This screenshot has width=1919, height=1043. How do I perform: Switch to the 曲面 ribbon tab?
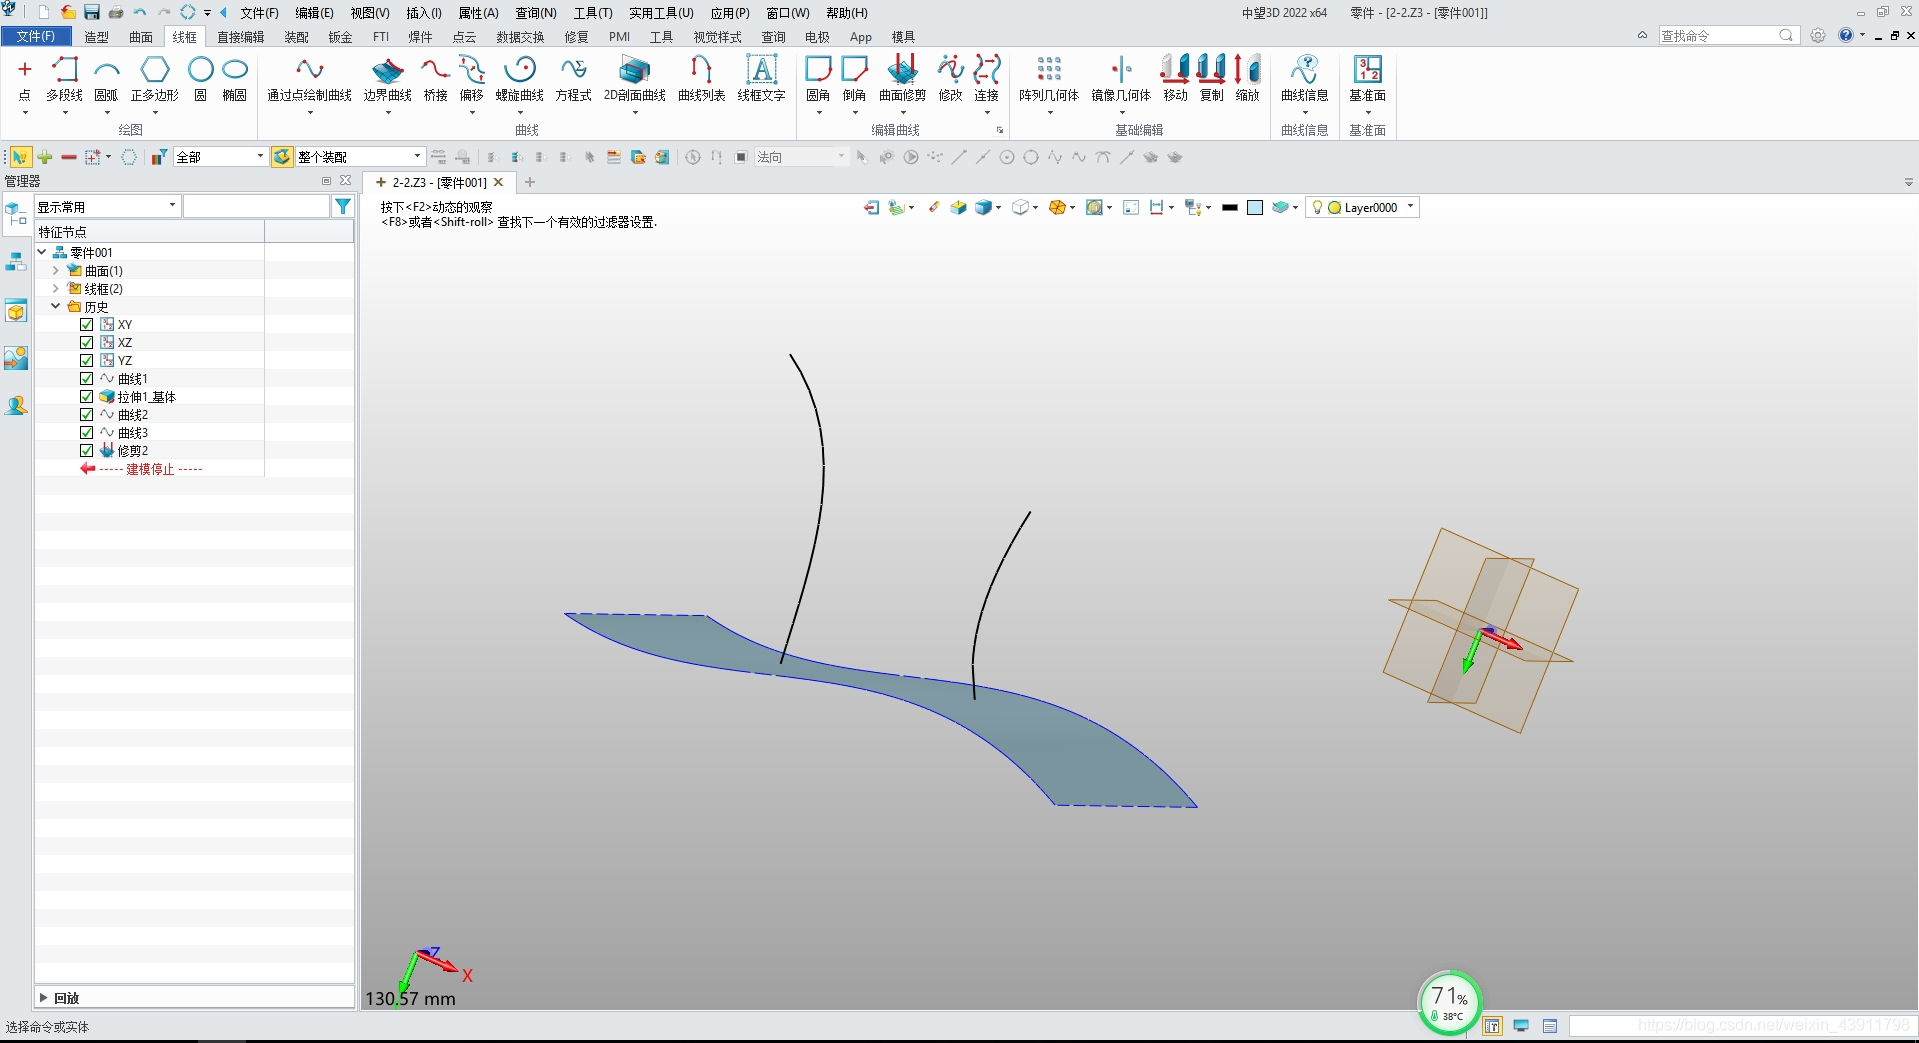coord(141,37)
